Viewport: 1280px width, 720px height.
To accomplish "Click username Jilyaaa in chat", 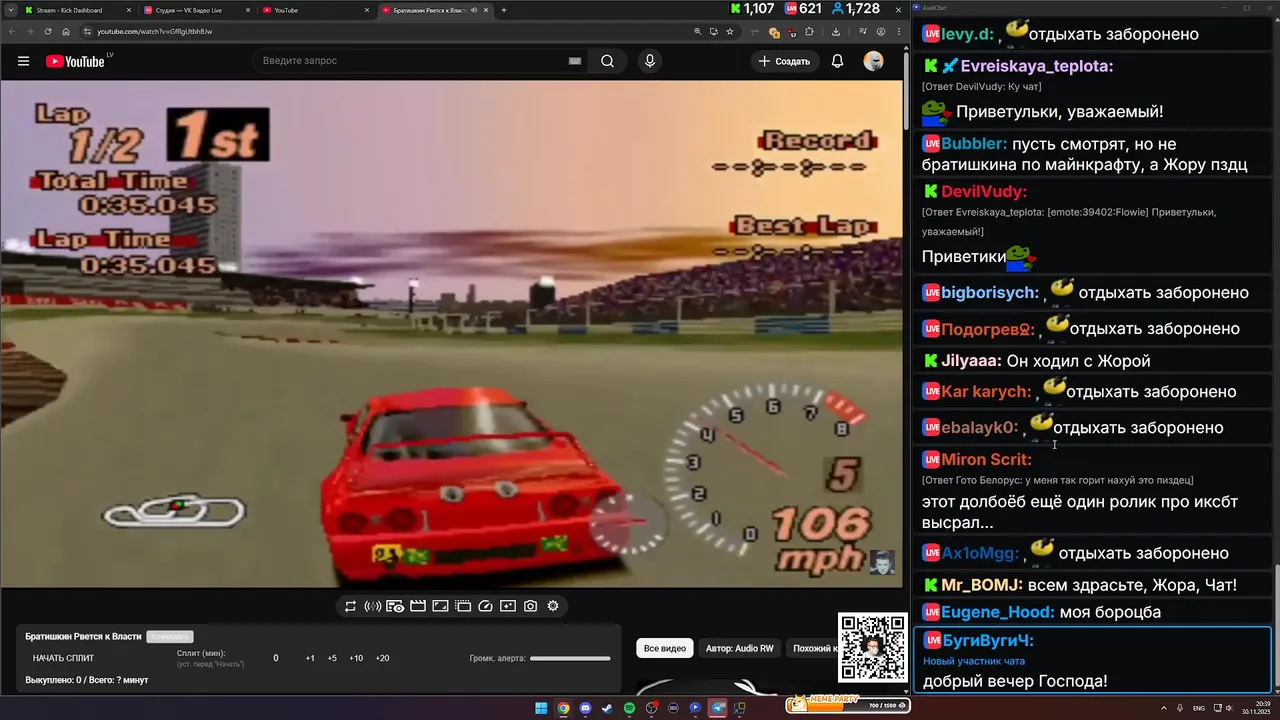I will coord(971,361).
